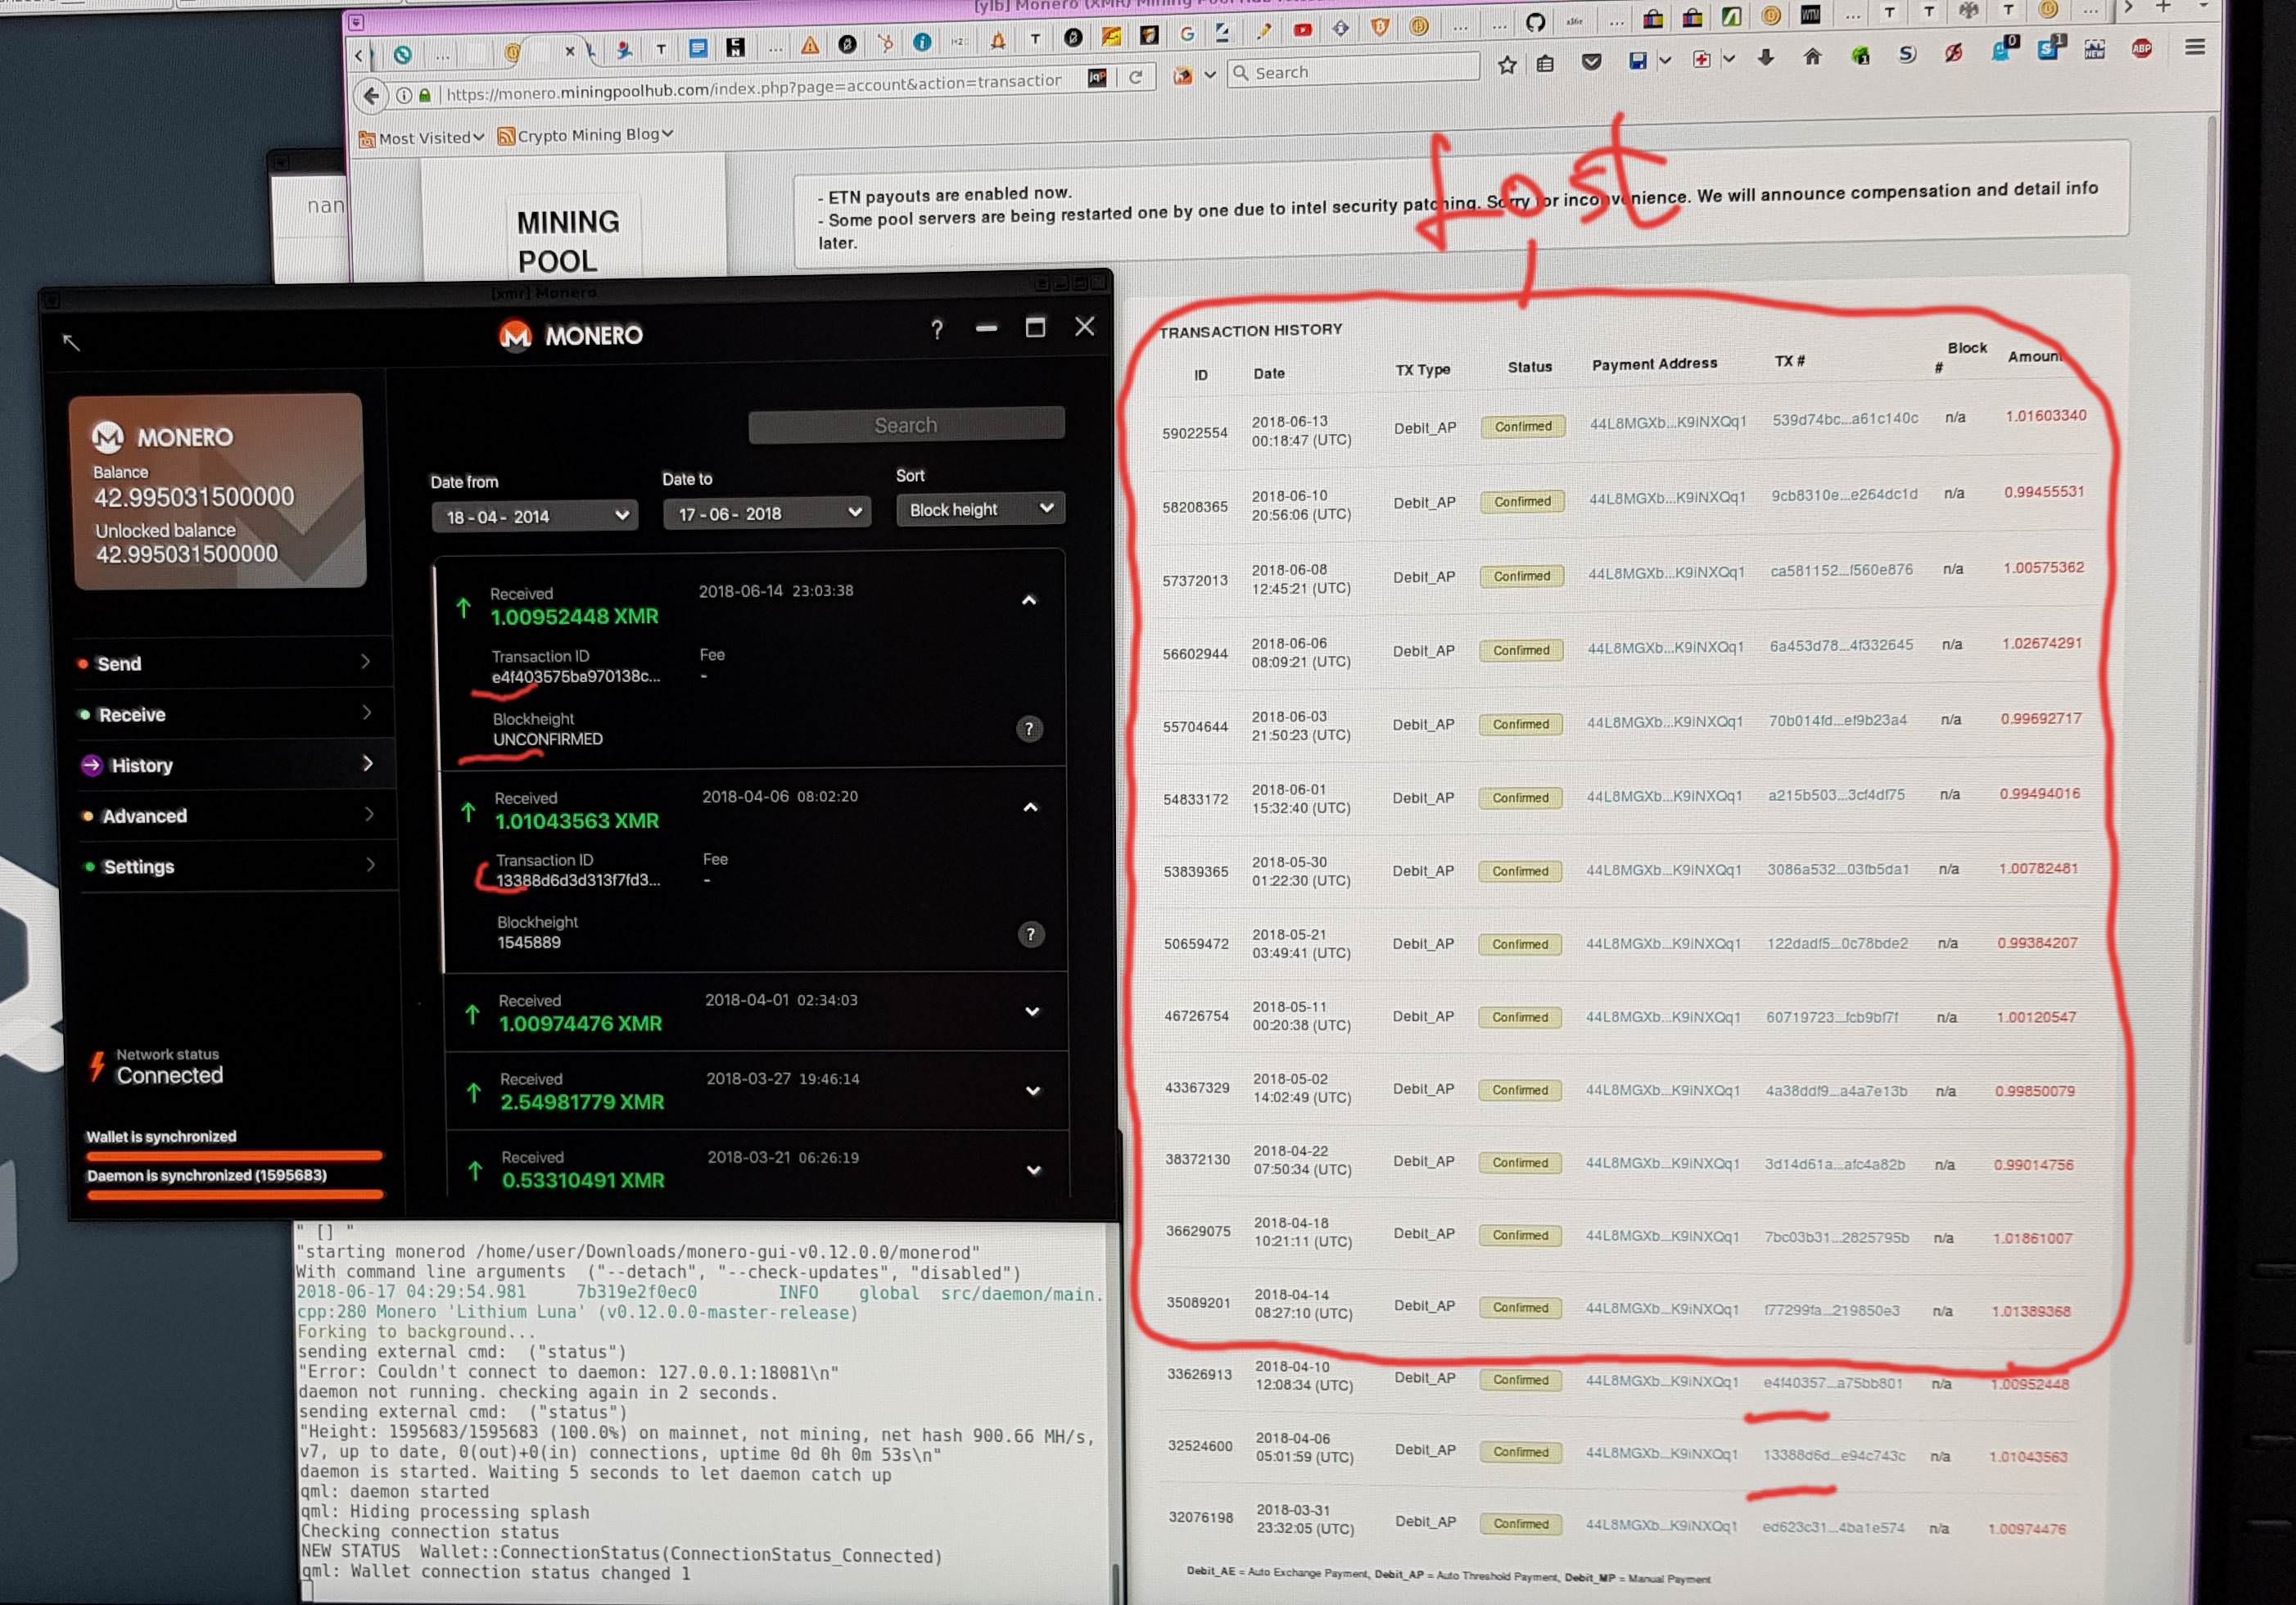This screenshot has width=2296, height=1605.
Task: Open the Send page in Monero wallet
Action: pos(229,663)
